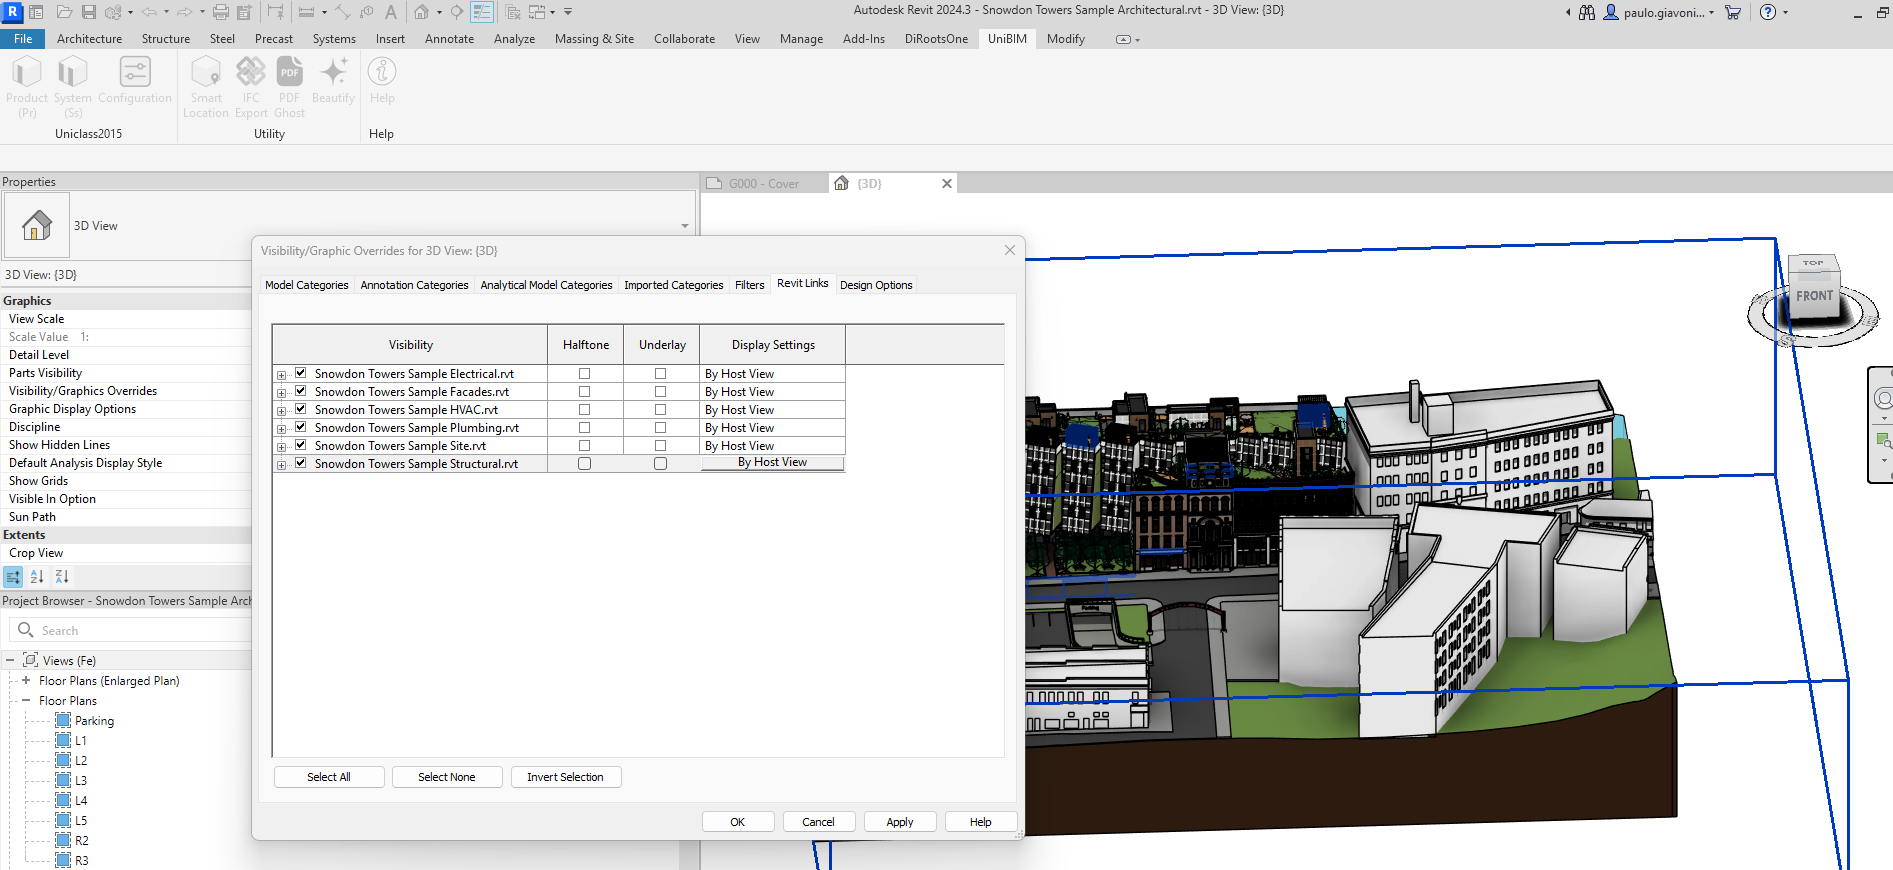Click the Synchronize with Central icon

point(113,12)
